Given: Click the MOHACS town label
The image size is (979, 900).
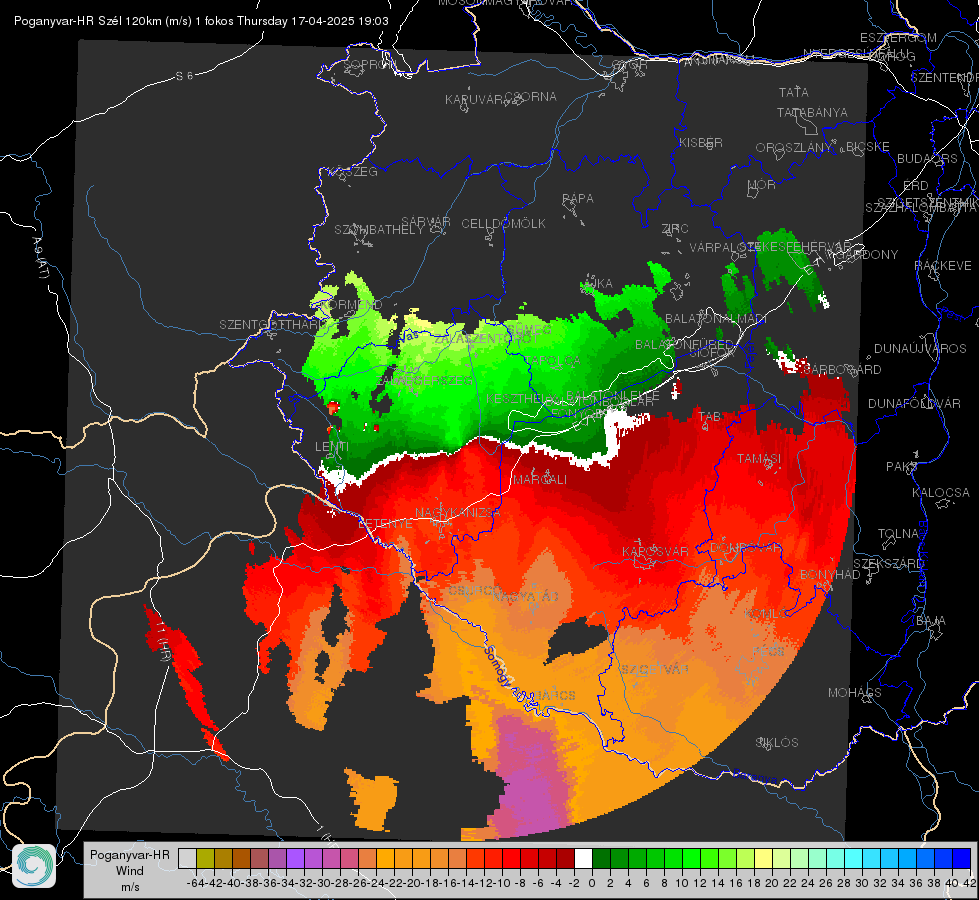Looking at the screenshot, I should coord(854,693).
